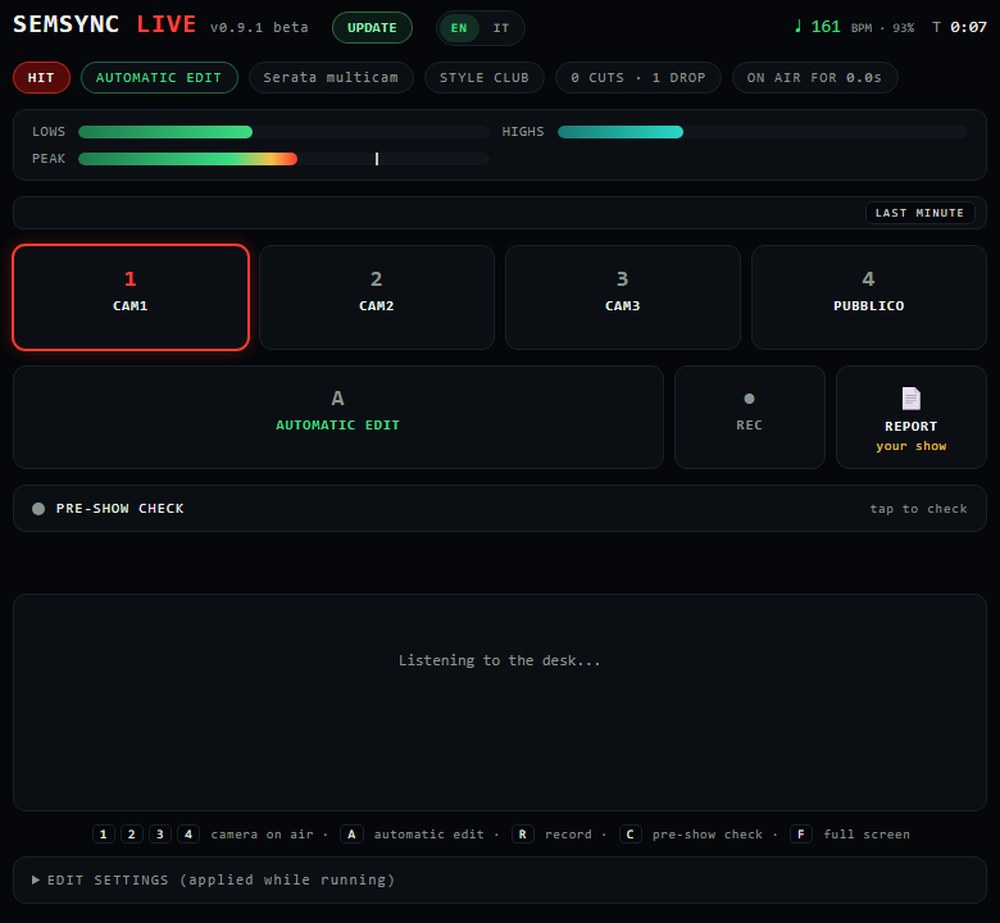This screenshot has width=1000, height=923.
Task: Click the On Air For timer pill
Action: click(815, 78)
